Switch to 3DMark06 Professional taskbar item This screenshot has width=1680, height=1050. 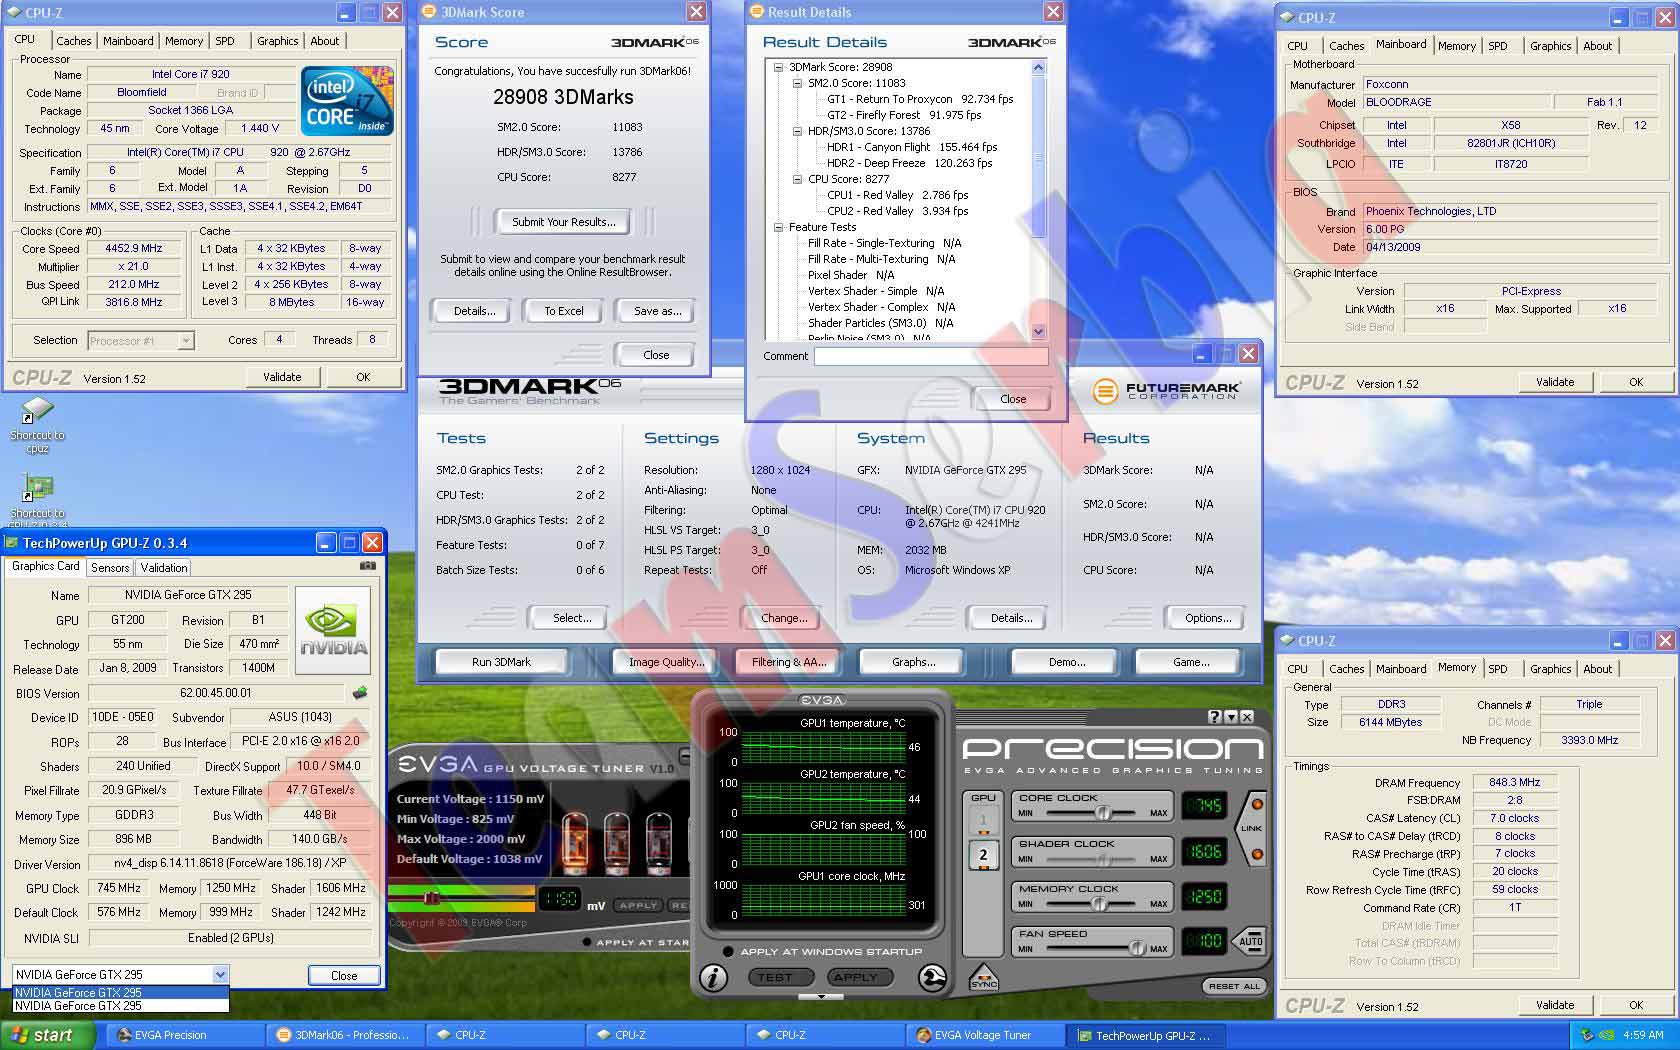pos(343,1035)
